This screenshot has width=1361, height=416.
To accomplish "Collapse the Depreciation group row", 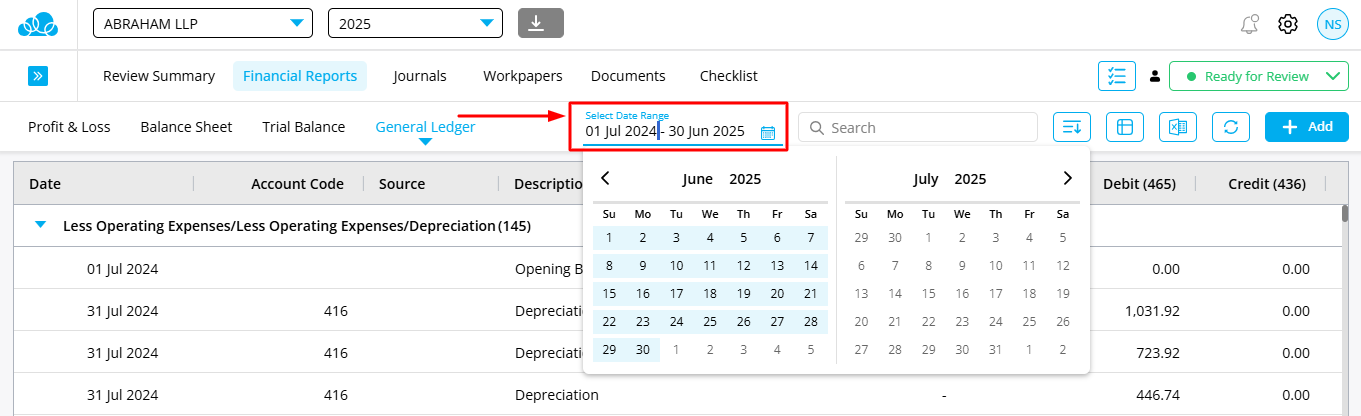I will [40, 226].
